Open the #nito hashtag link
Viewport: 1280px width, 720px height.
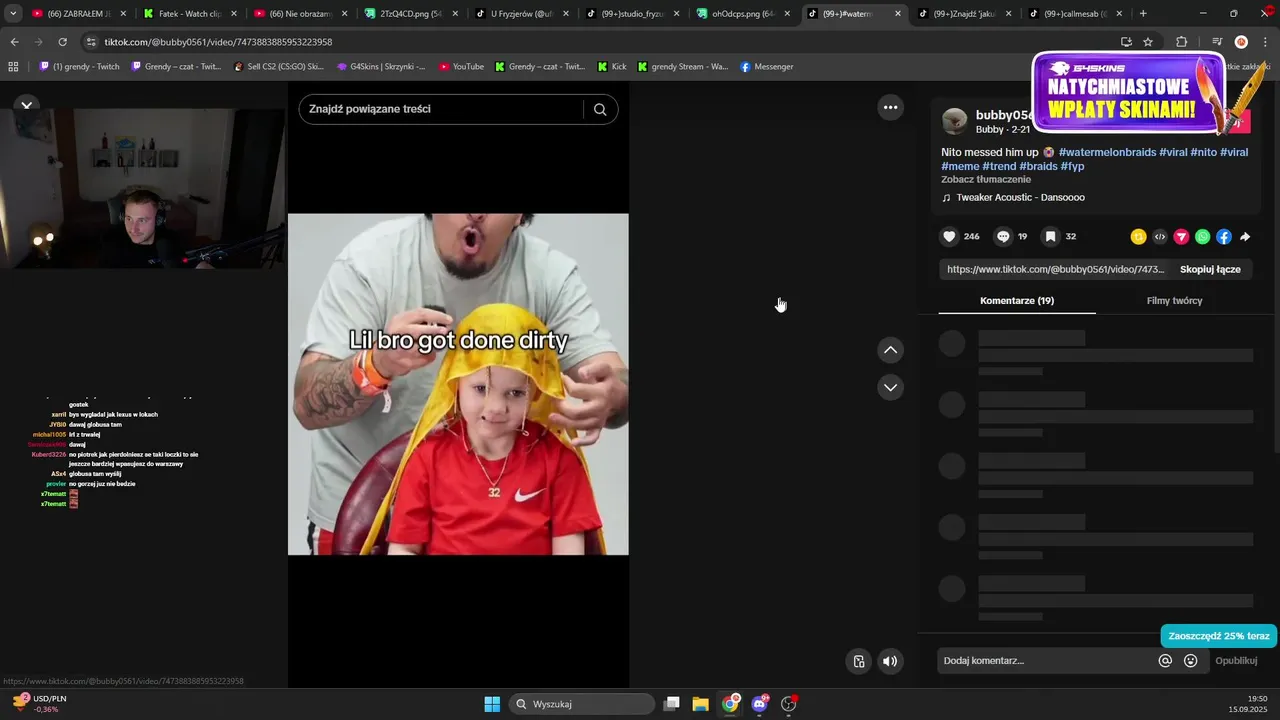1203,152
